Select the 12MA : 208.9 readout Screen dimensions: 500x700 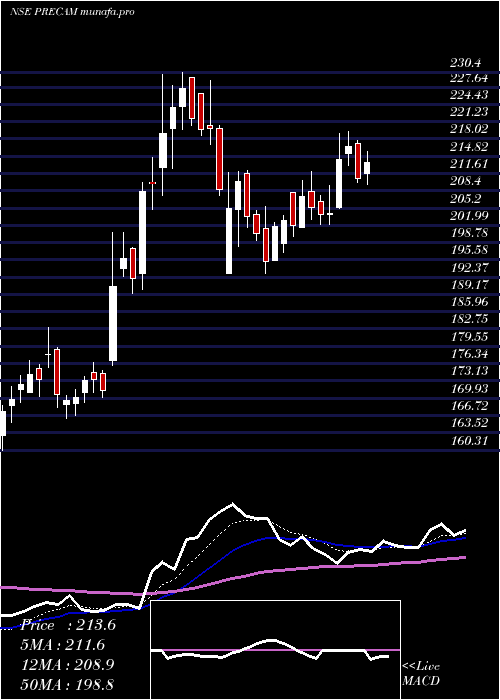click(x=68, y=665)
